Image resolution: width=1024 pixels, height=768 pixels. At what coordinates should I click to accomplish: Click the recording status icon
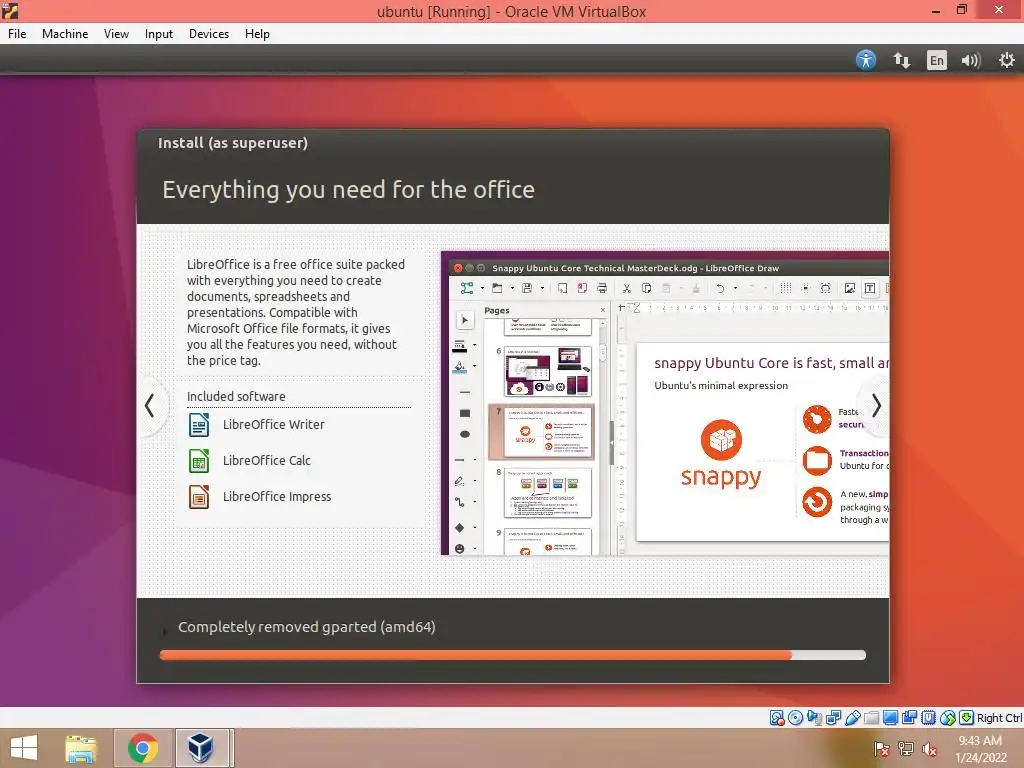[909, 718]
